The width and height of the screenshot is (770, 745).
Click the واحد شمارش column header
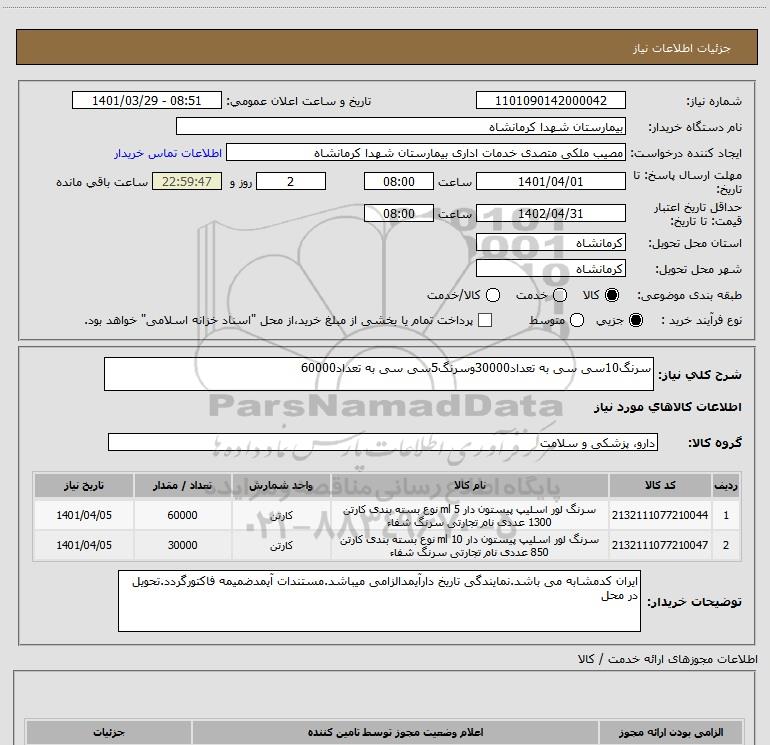point(281,485)
